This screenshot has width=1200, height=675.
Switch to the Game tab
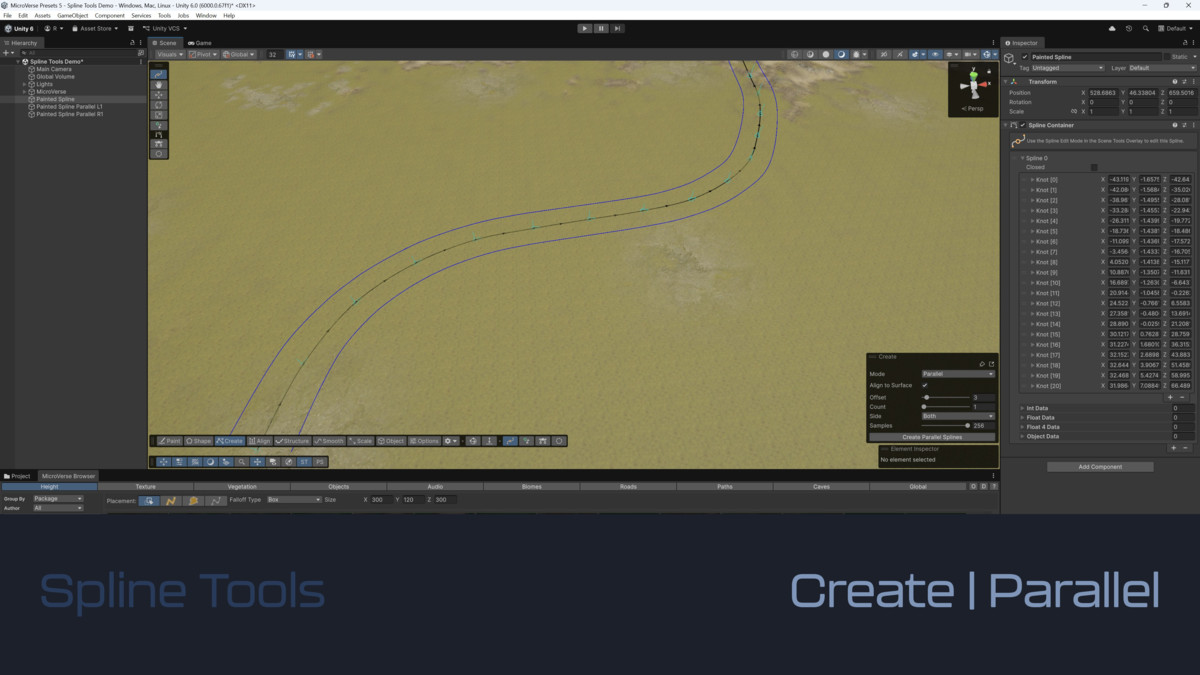[199, 43]
